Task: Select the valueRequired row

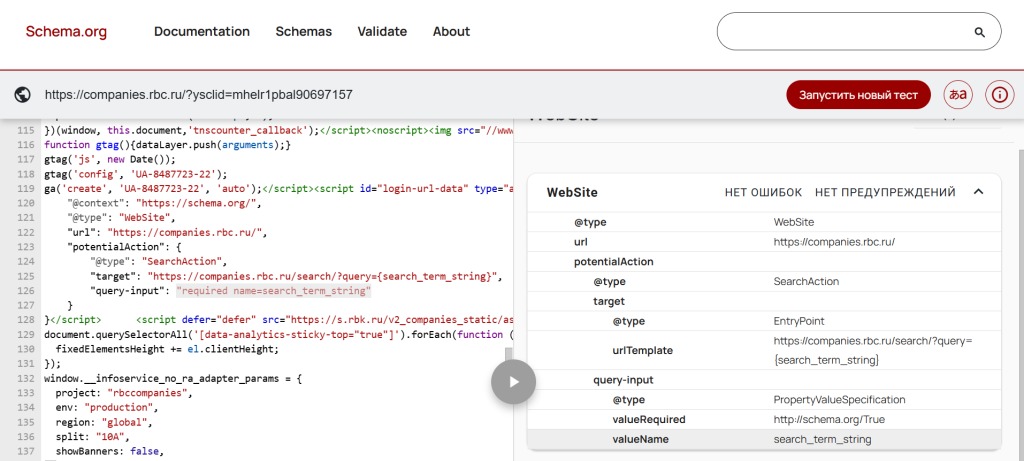Action: (x=764, y=419)
